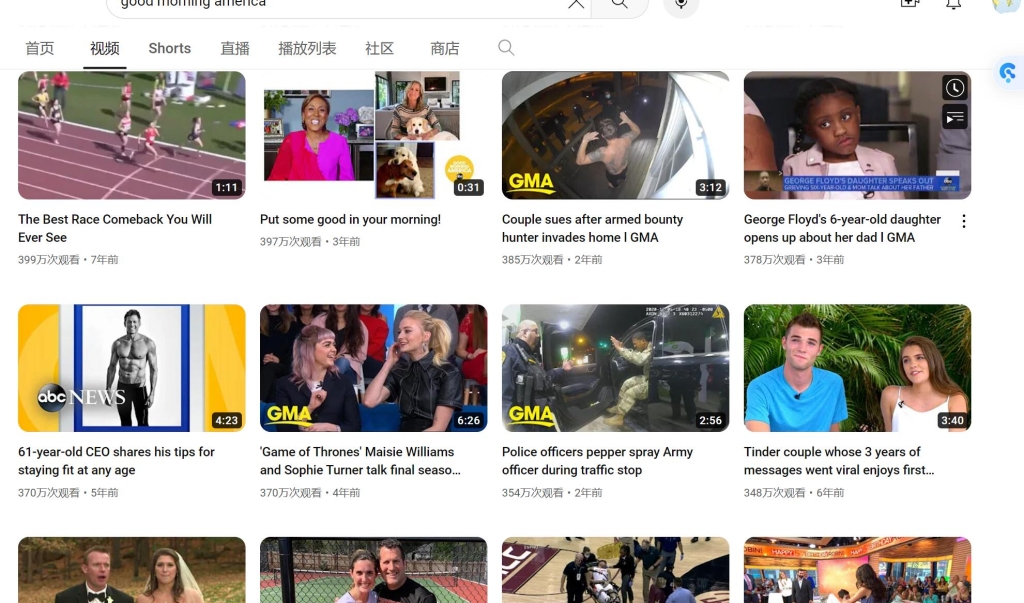Open wedding couple video thumbnail in bottom row
This screenshot has width=1024, height=603.
132,570
